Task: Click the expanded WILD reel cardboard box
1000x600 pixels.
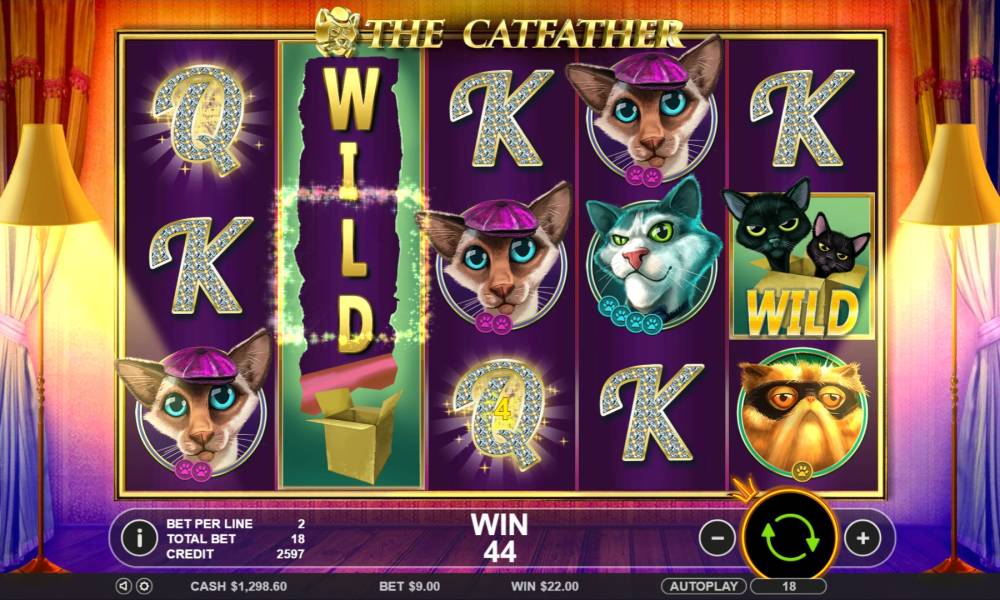Action: pos(354,434)
